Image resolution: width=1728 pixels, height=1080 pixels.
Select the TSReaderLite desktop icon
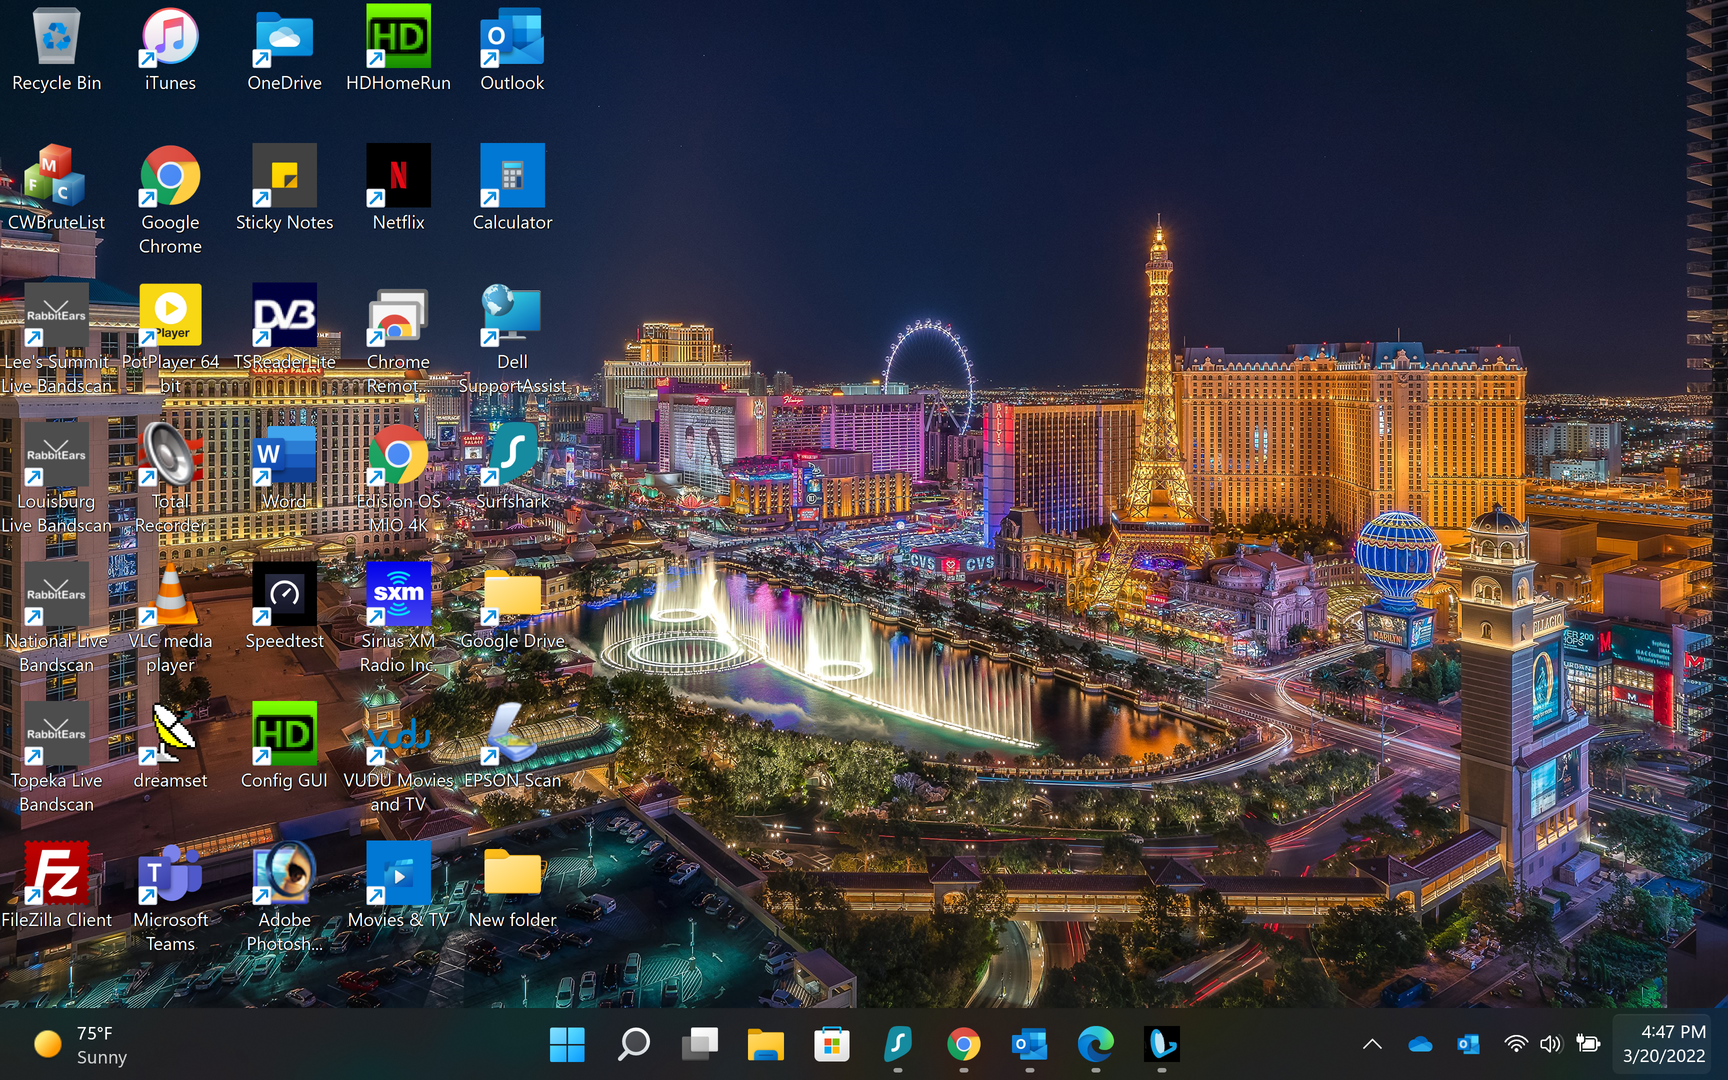pos(284,328)
